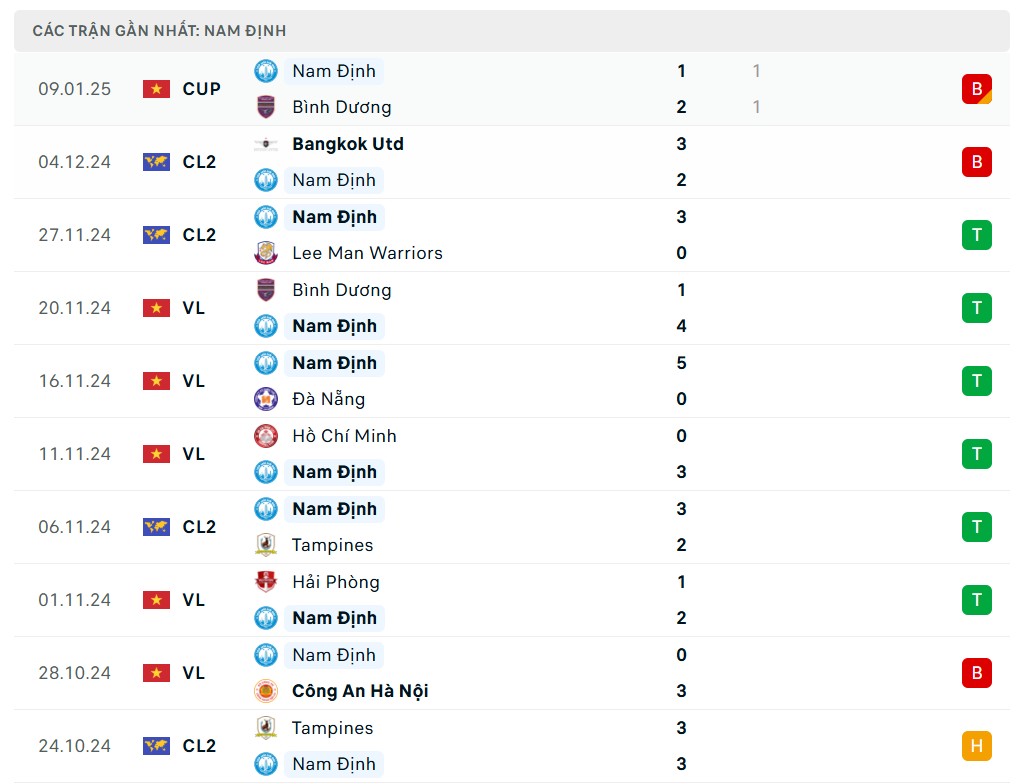The image size is (1021, 784).
Task: Click the AFC flag beside CL2 on 04.12.24
Action: click(155, 161)
